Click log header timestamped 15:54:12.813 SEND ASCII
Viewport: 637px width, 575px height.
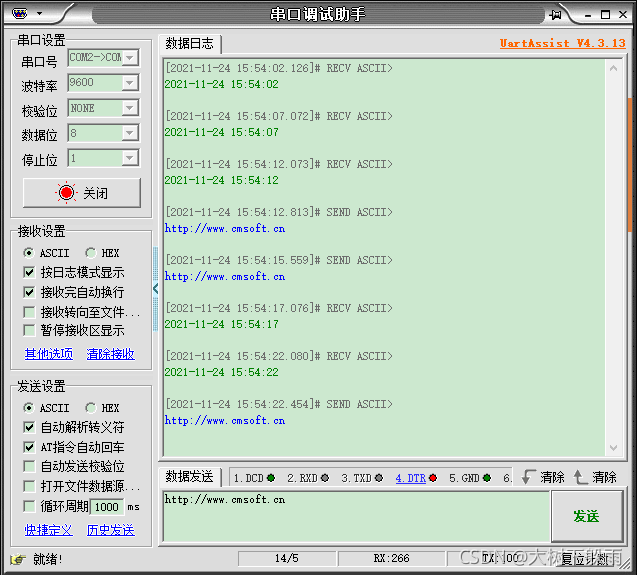pos(279,212)
